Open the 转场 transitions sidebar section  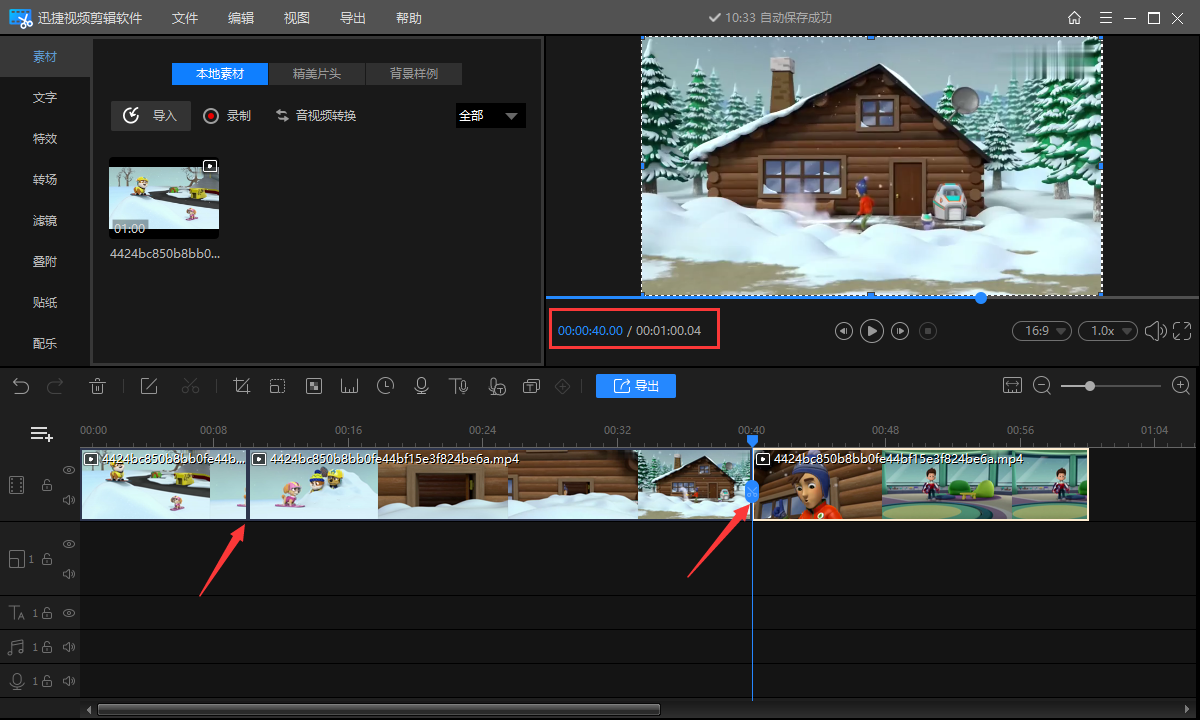click(45, 180)
